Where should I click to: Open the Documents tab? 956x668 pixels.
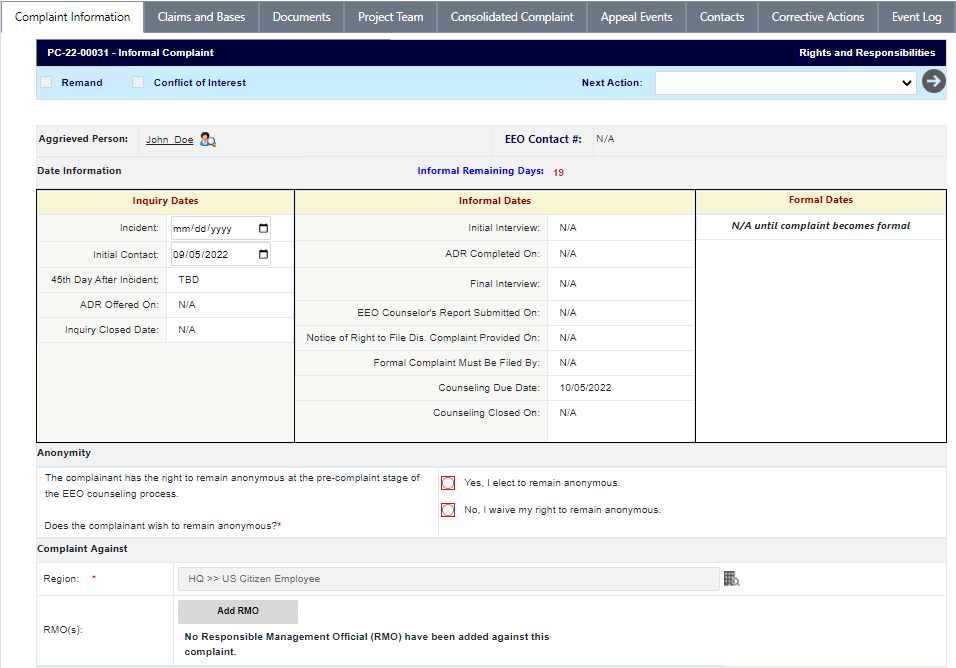tap(301, 17)
